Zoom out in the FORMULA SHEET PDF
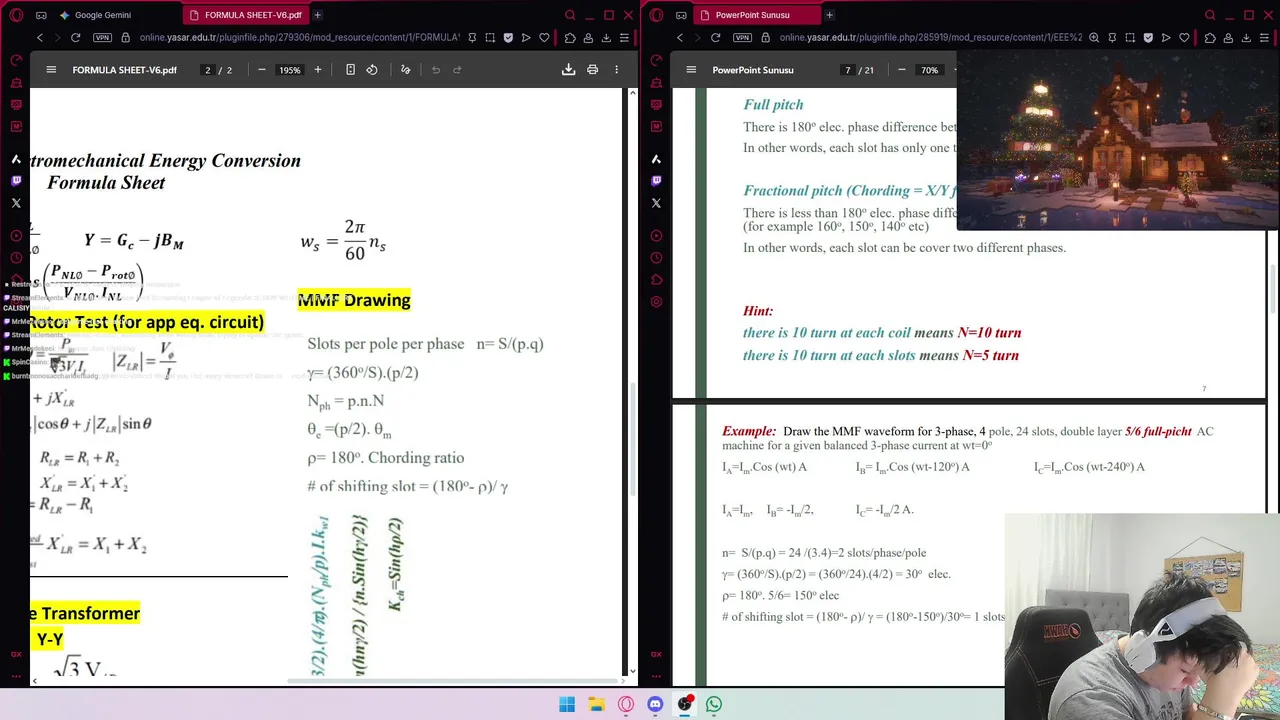1280x720 pixels. click(262, 70)
